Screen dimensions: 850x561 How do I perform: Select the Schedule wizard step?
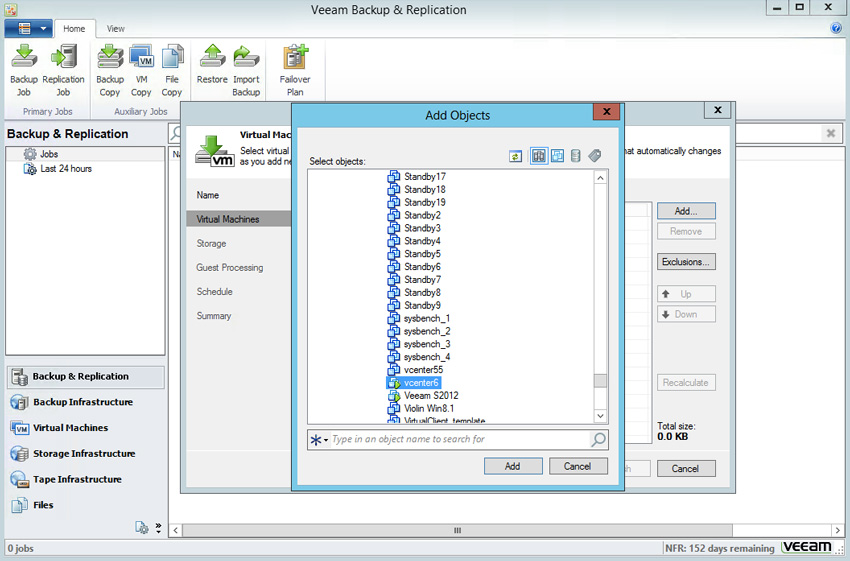click(x=215, y=292)
